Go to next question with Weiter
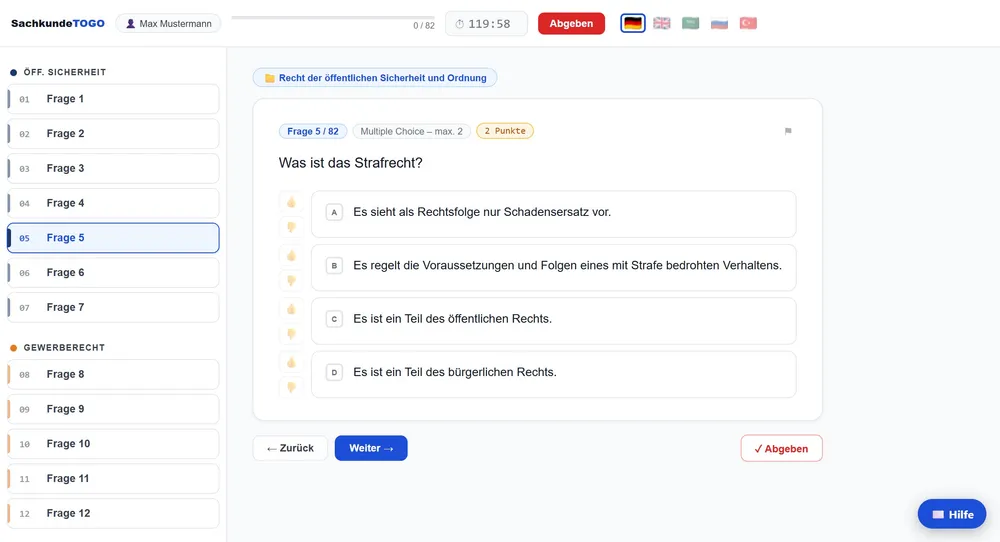Screen dimensions: 1000x542 (371, 448)
